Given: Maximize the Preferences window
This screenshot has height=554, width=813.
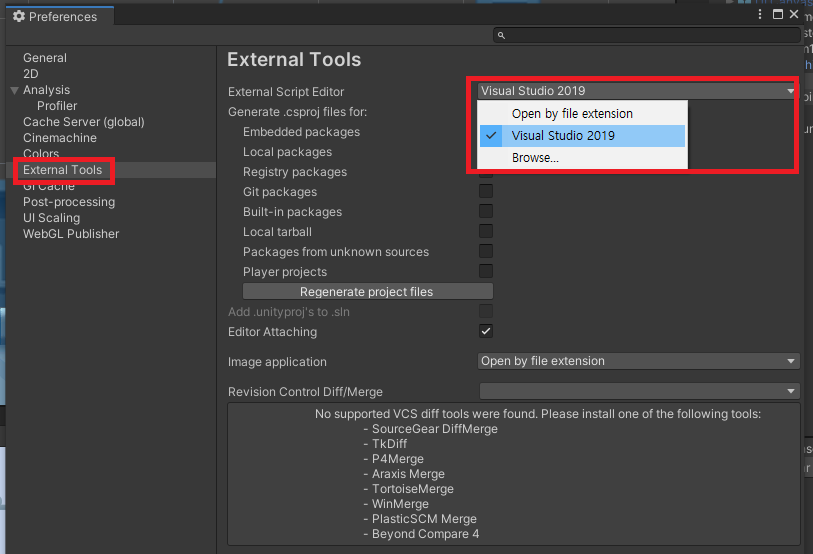Looking at the screenshot, I should coord(778,15).
